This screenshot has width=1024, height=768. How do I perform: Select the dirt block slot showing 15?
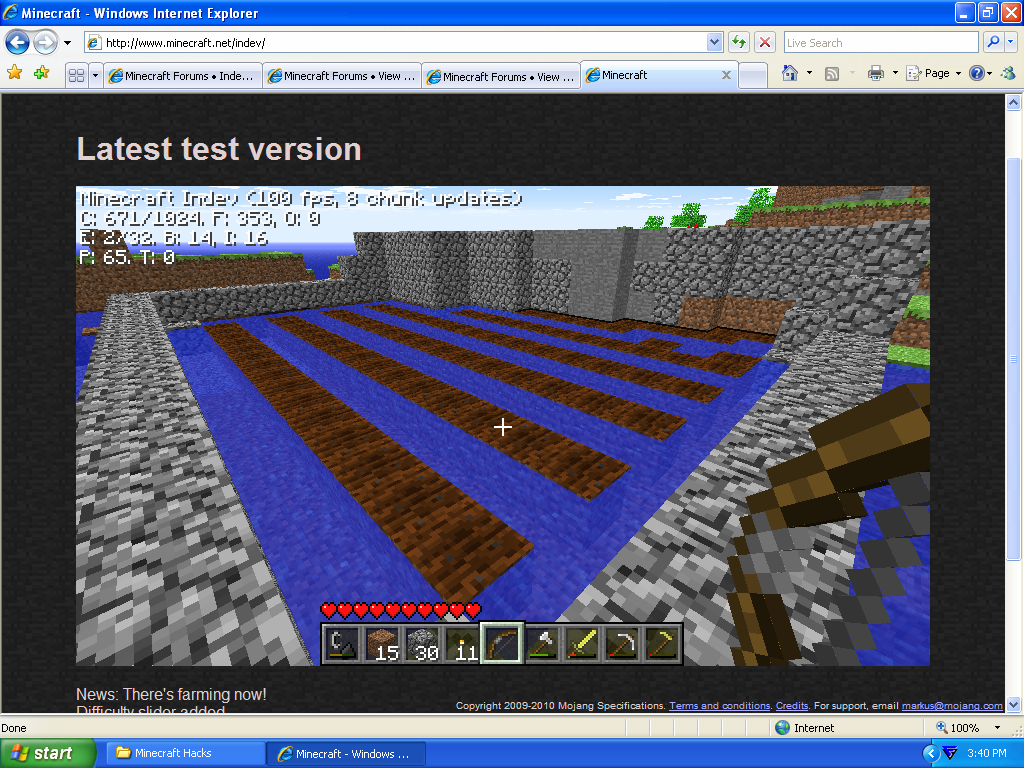(382, 644)
